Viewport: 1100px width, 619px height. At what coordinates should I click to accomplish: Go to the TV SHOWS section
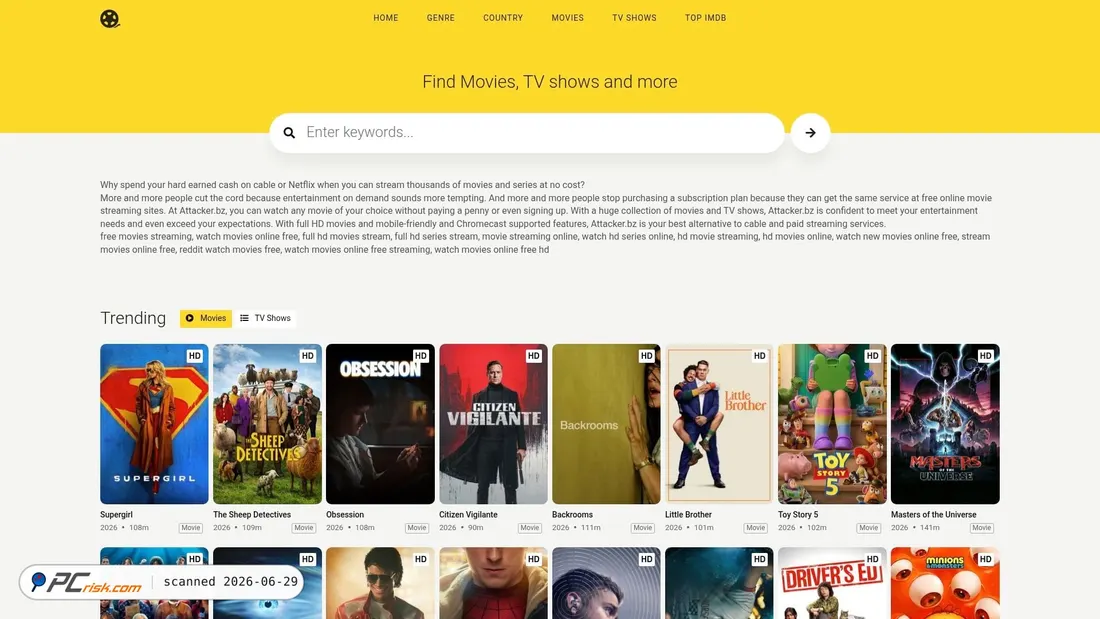coord(634,18)
